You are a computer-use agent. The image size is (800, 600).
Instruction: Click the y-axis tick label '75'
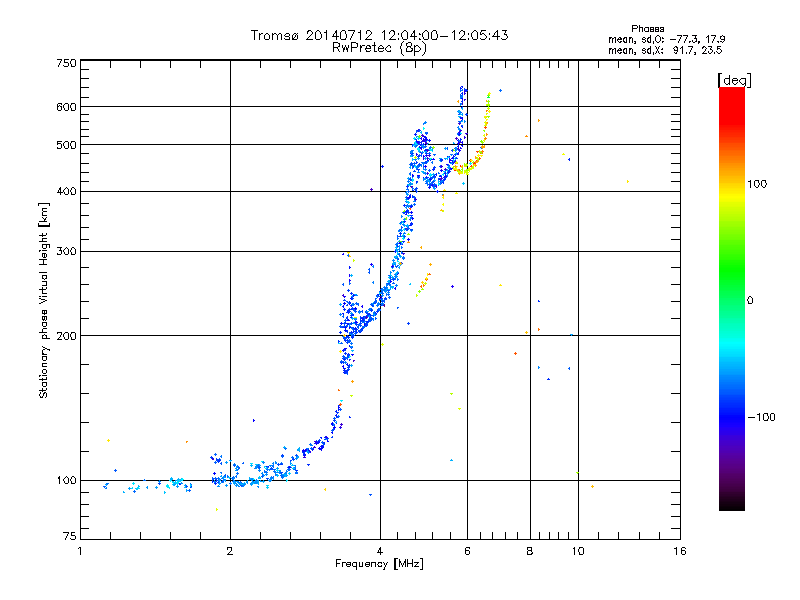point(70,536)
